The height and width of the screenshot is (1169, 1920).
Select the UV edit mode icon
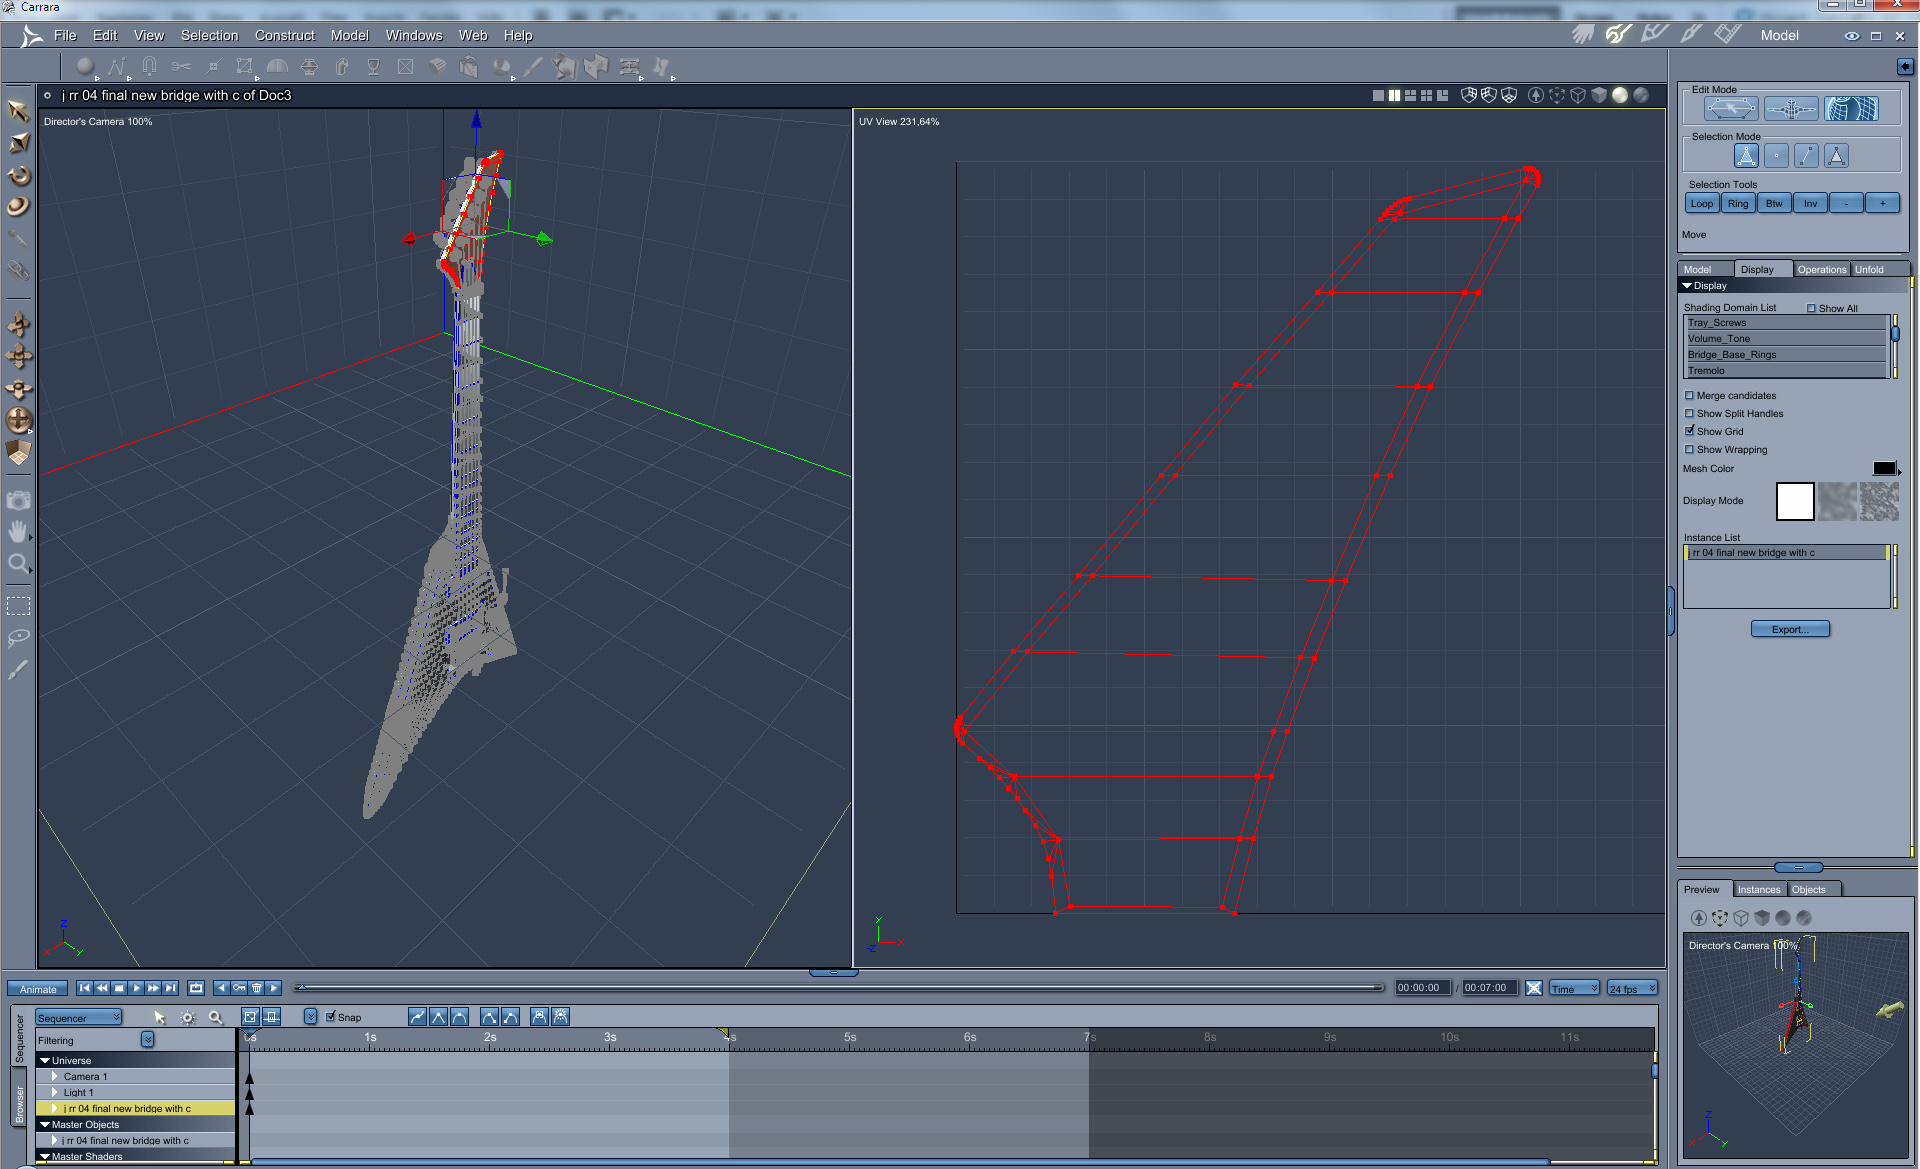1851,109
